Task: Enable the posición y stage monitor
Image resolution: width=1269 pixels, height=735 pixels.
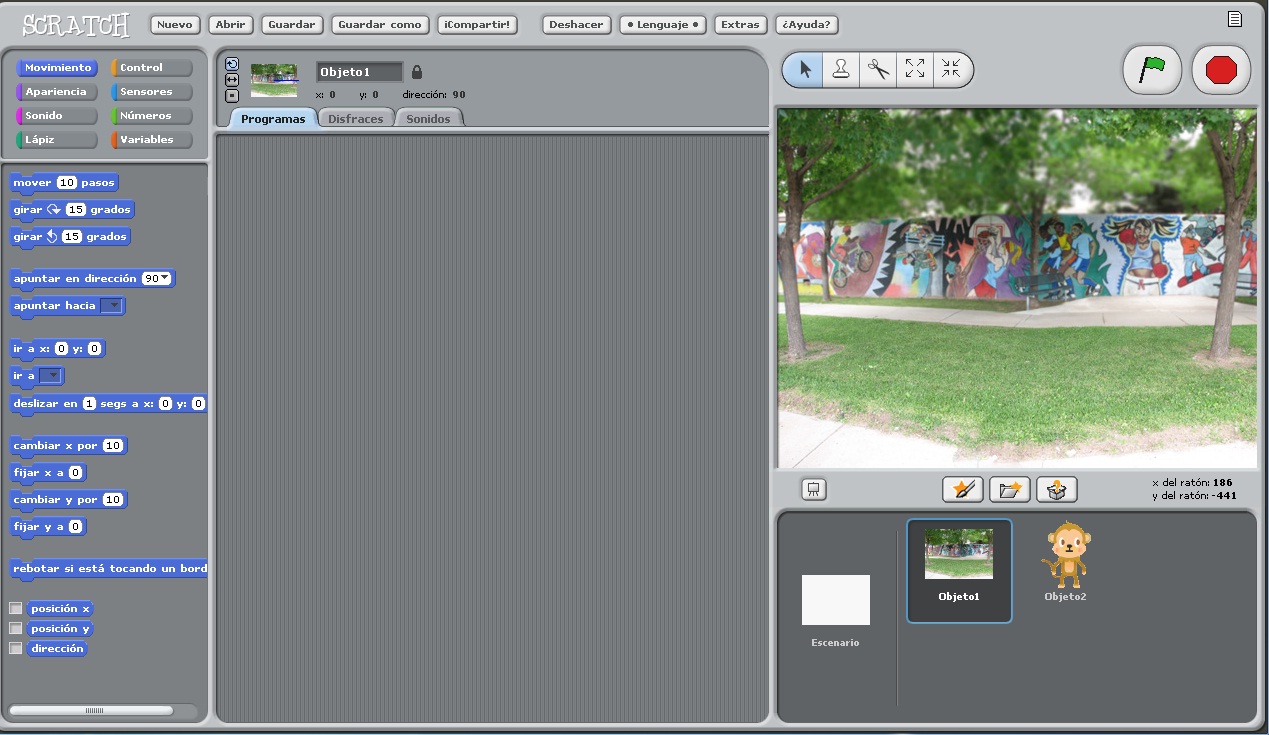Action: (15, 628)
